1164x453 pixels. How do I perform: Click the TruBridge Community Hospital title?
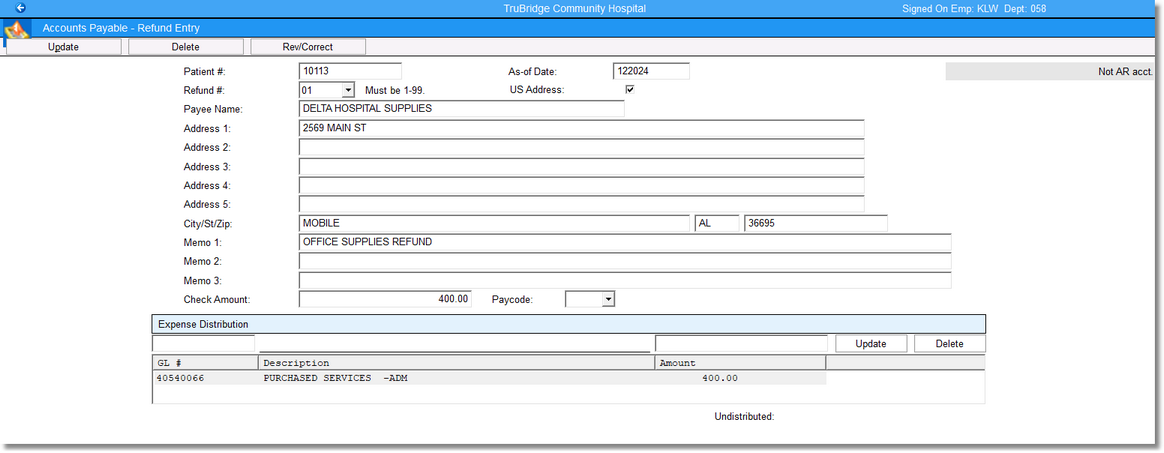[575, 8]
